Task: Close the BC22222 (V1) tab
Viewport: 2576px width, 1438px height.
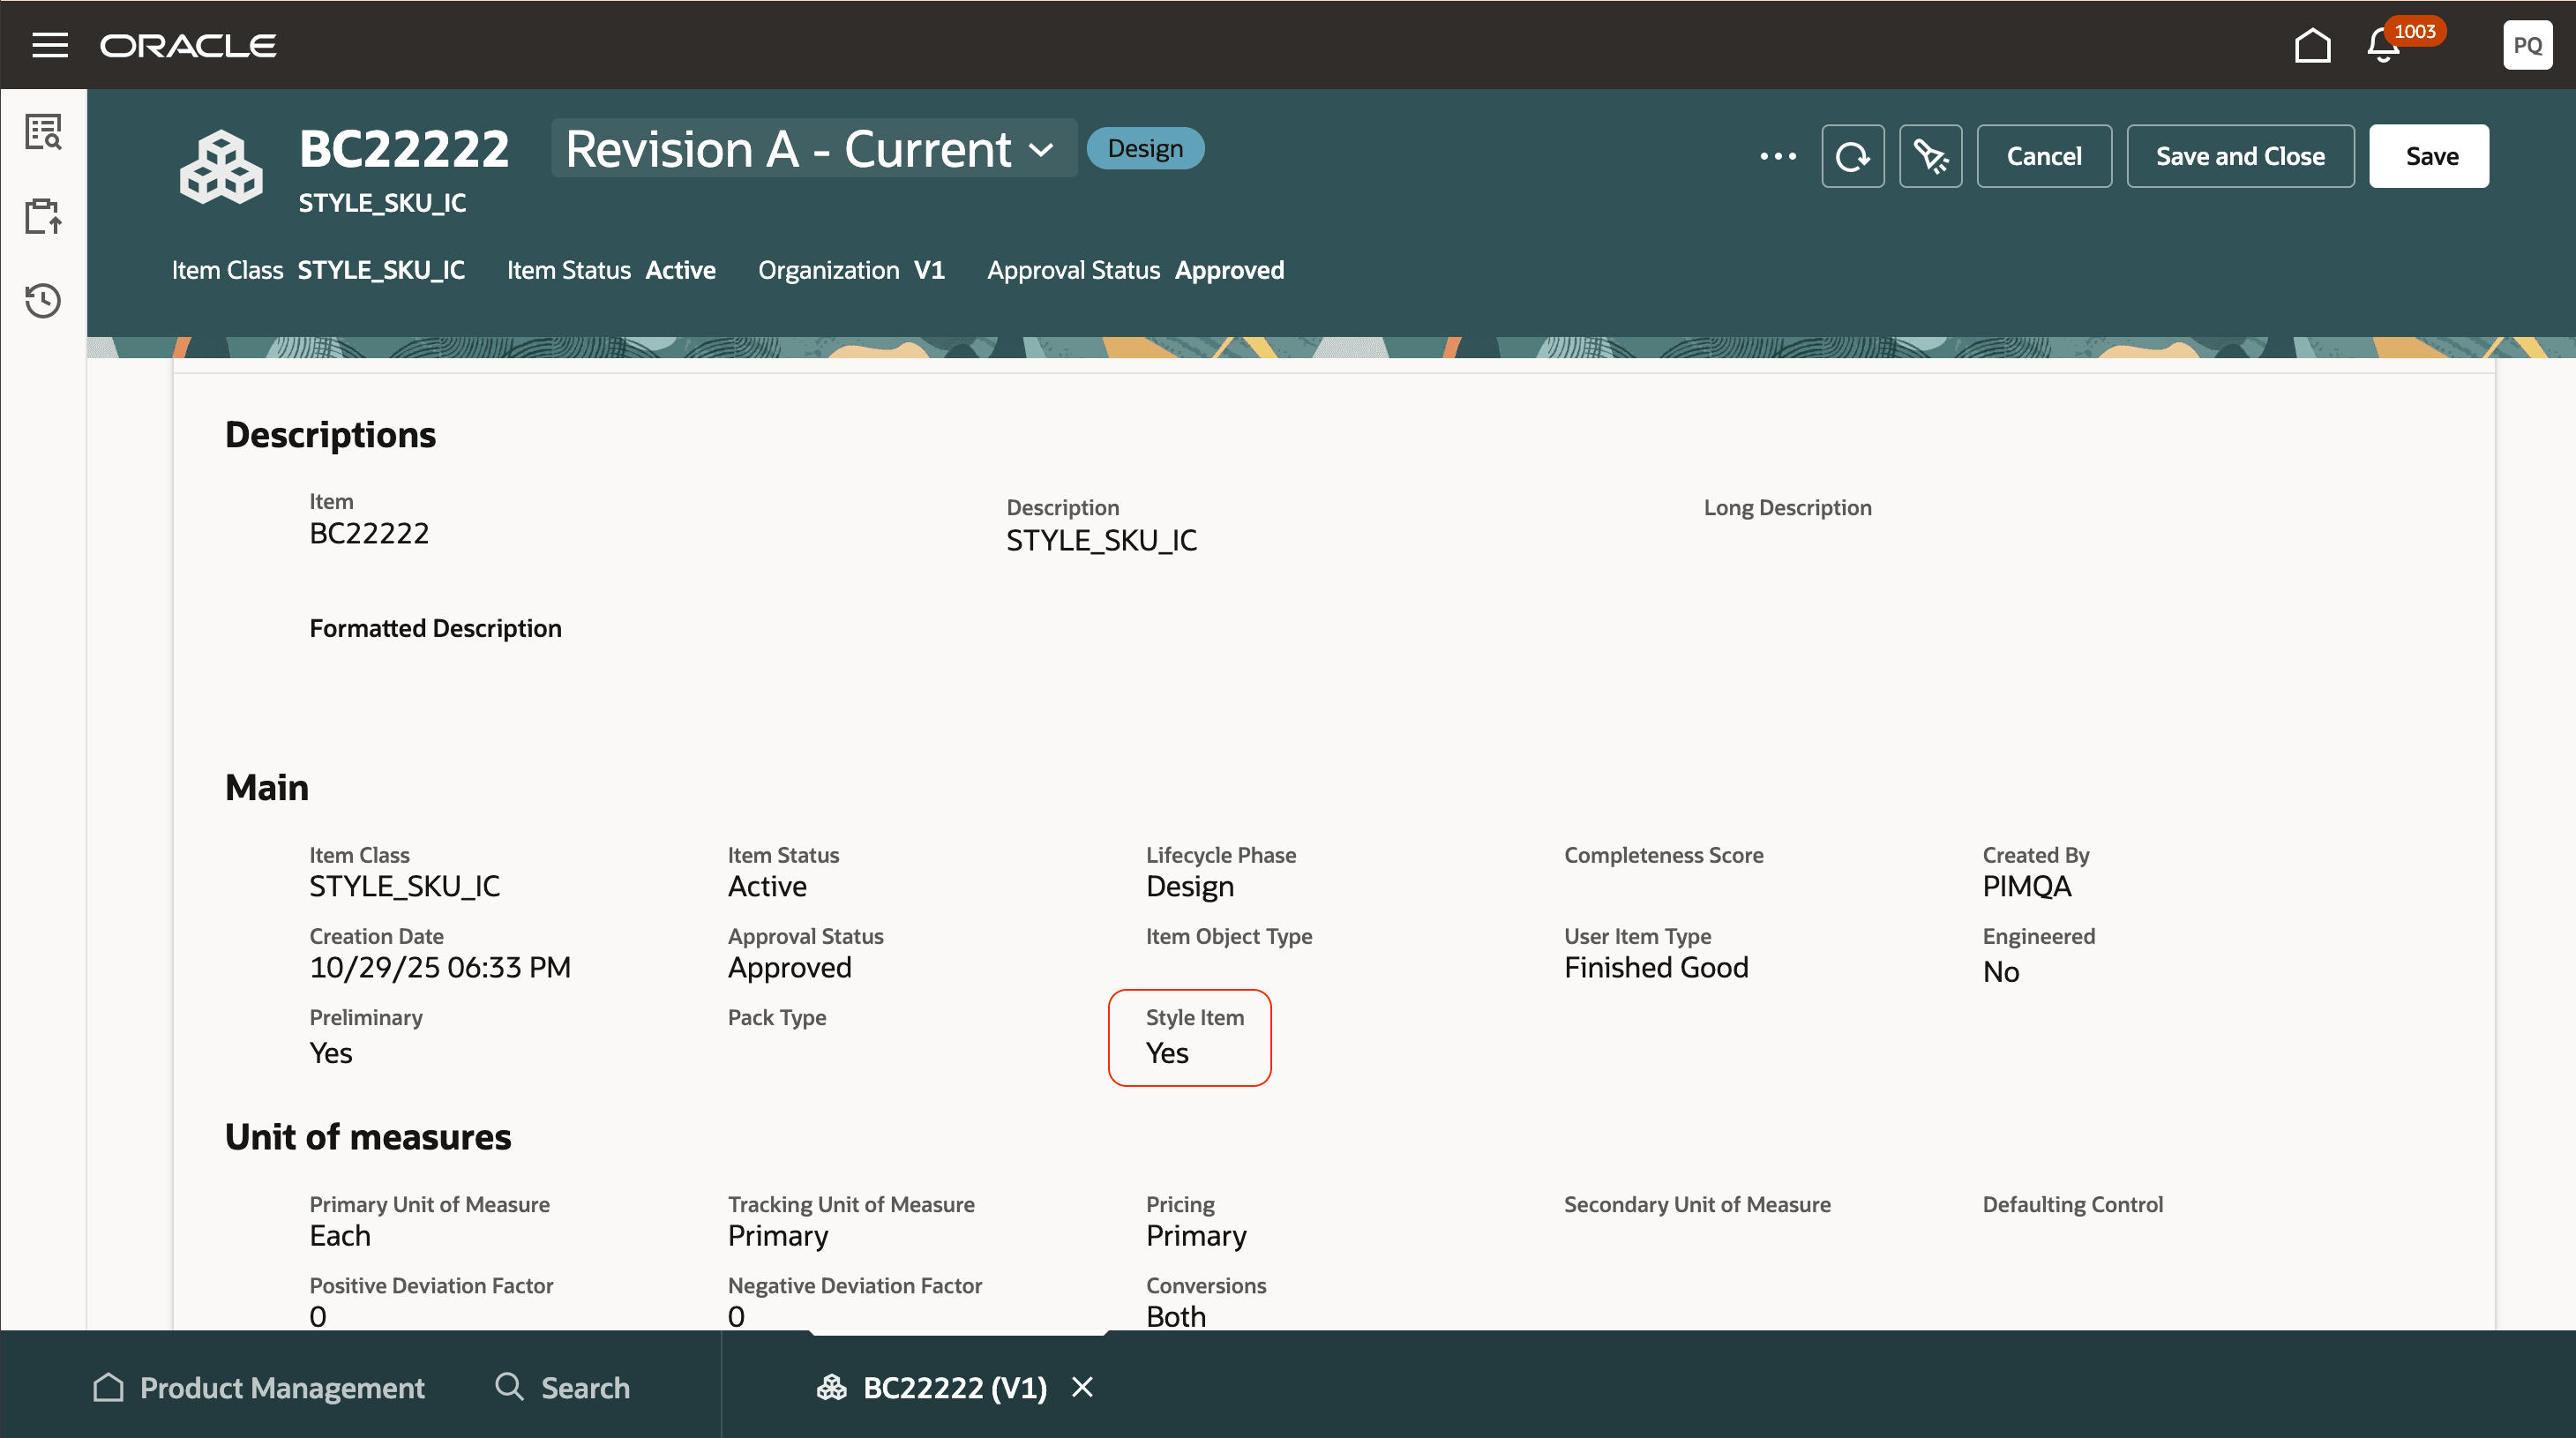Action: coord(1082,1387)
